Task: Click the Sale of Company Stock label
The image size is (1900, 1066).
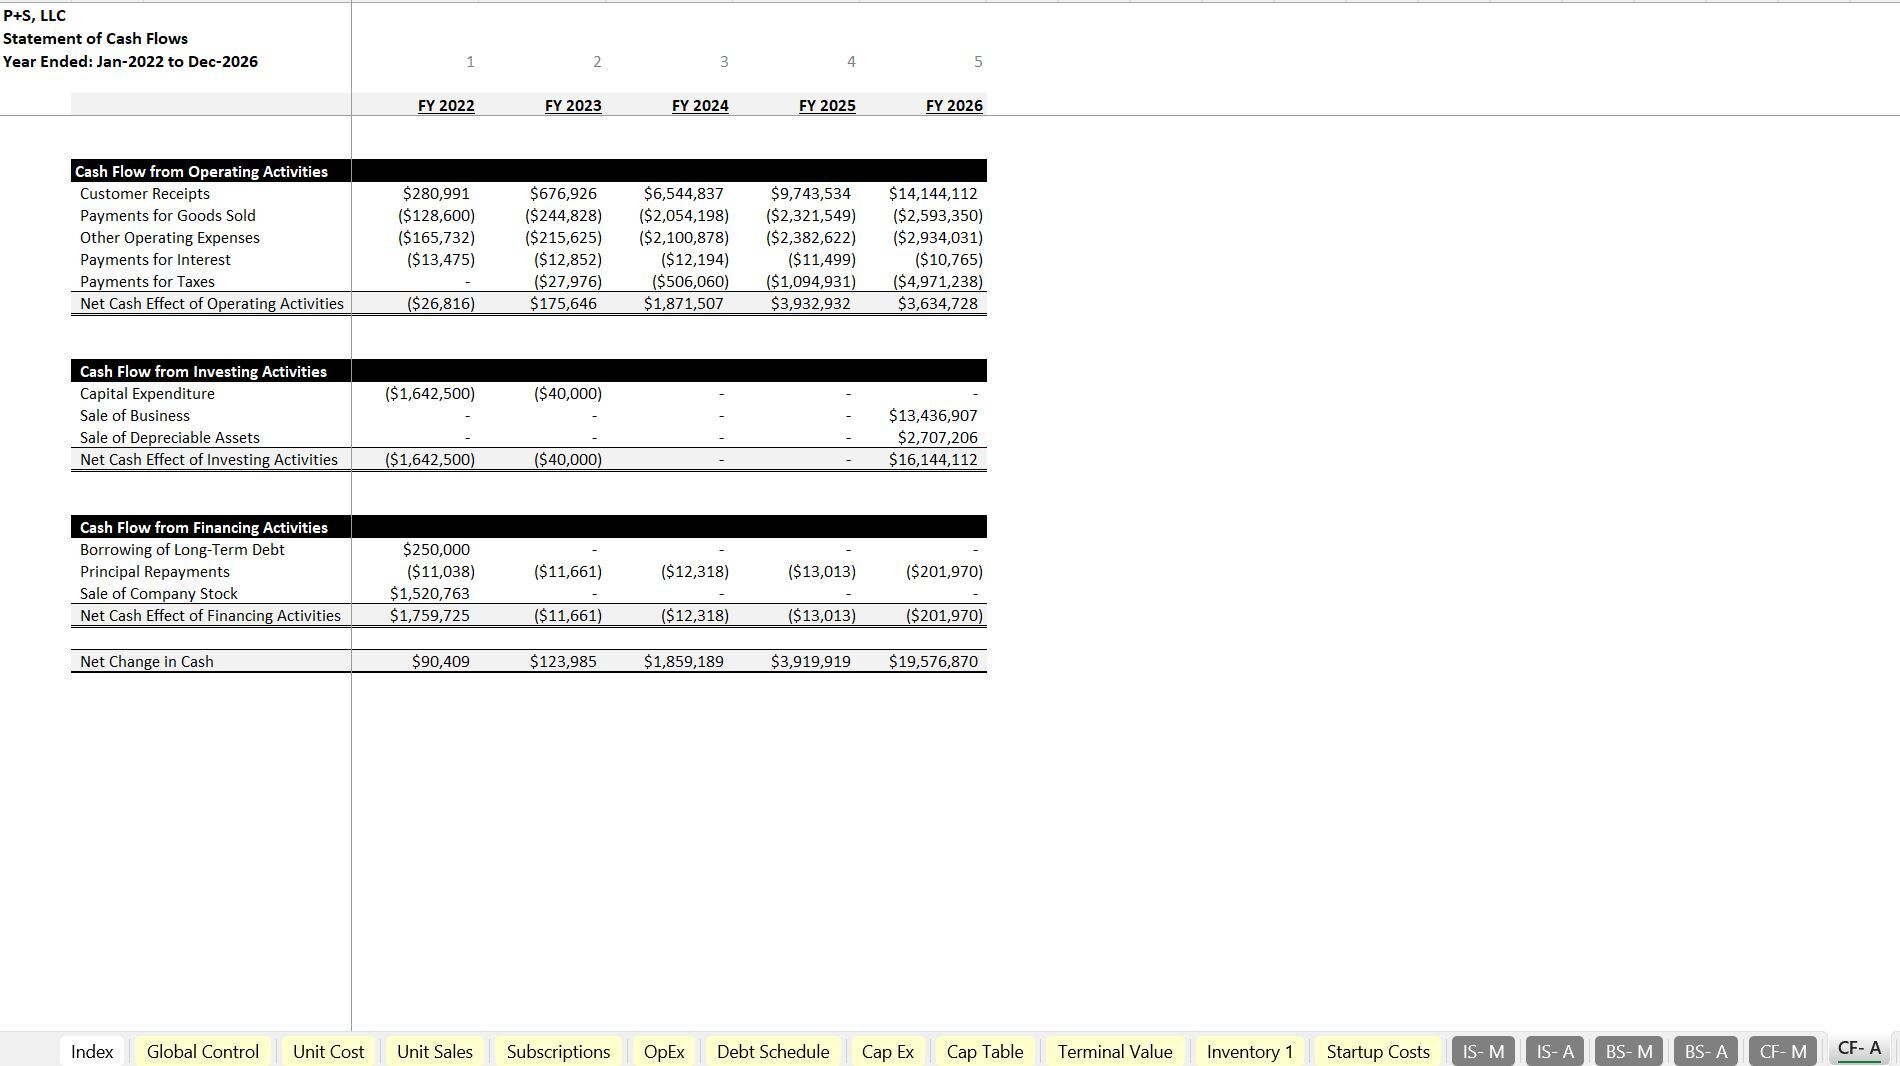Action: pyautogui.click(x=159, y=593)
